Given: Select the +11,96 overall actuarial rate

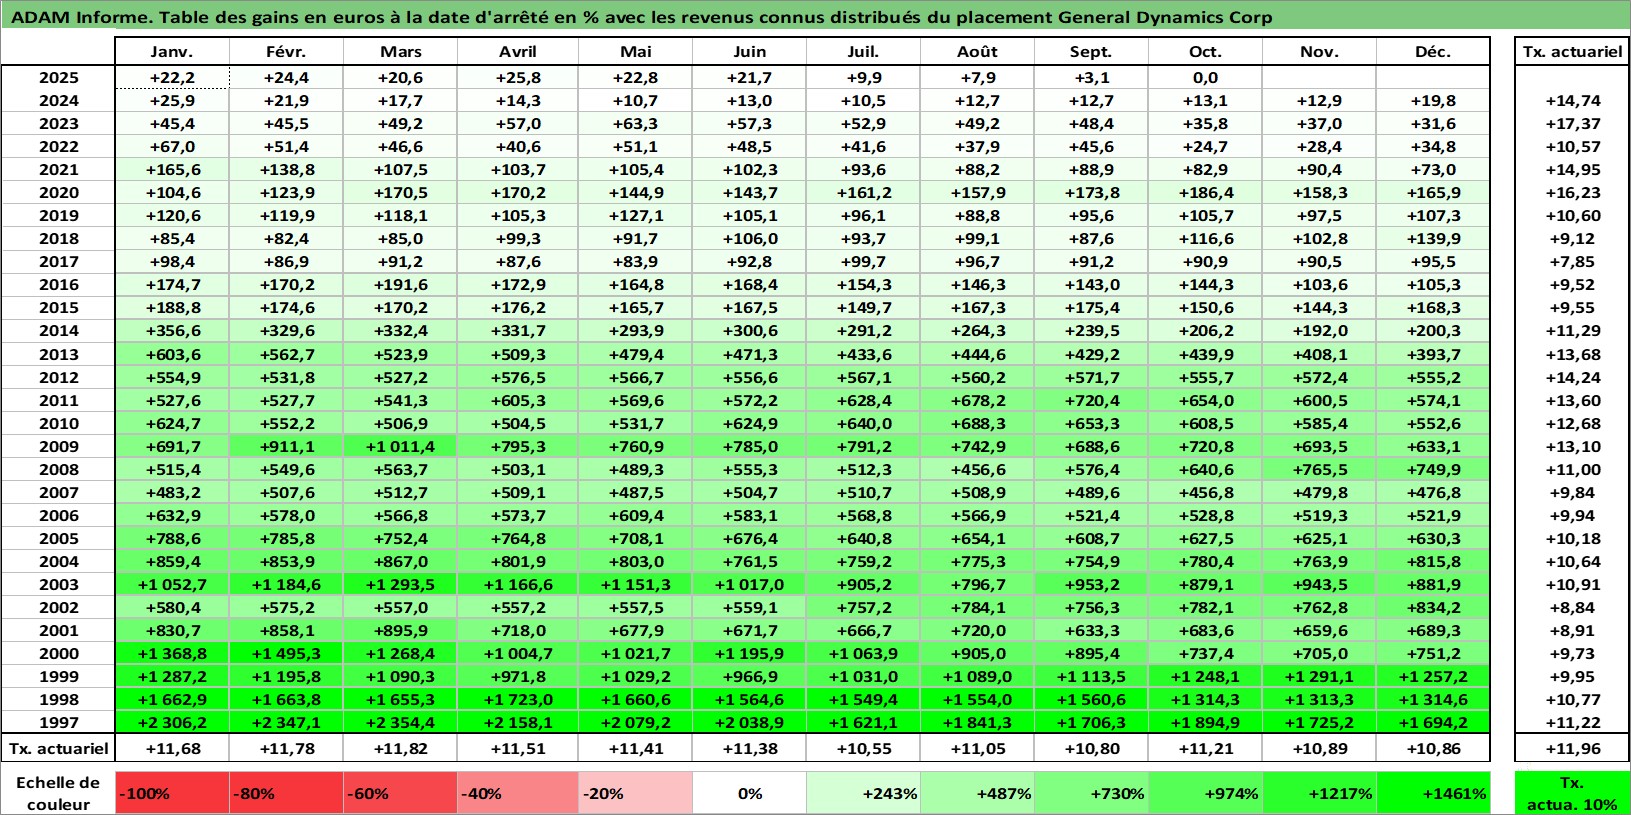Looking at the screenshot, I should tap(1572, 748).
